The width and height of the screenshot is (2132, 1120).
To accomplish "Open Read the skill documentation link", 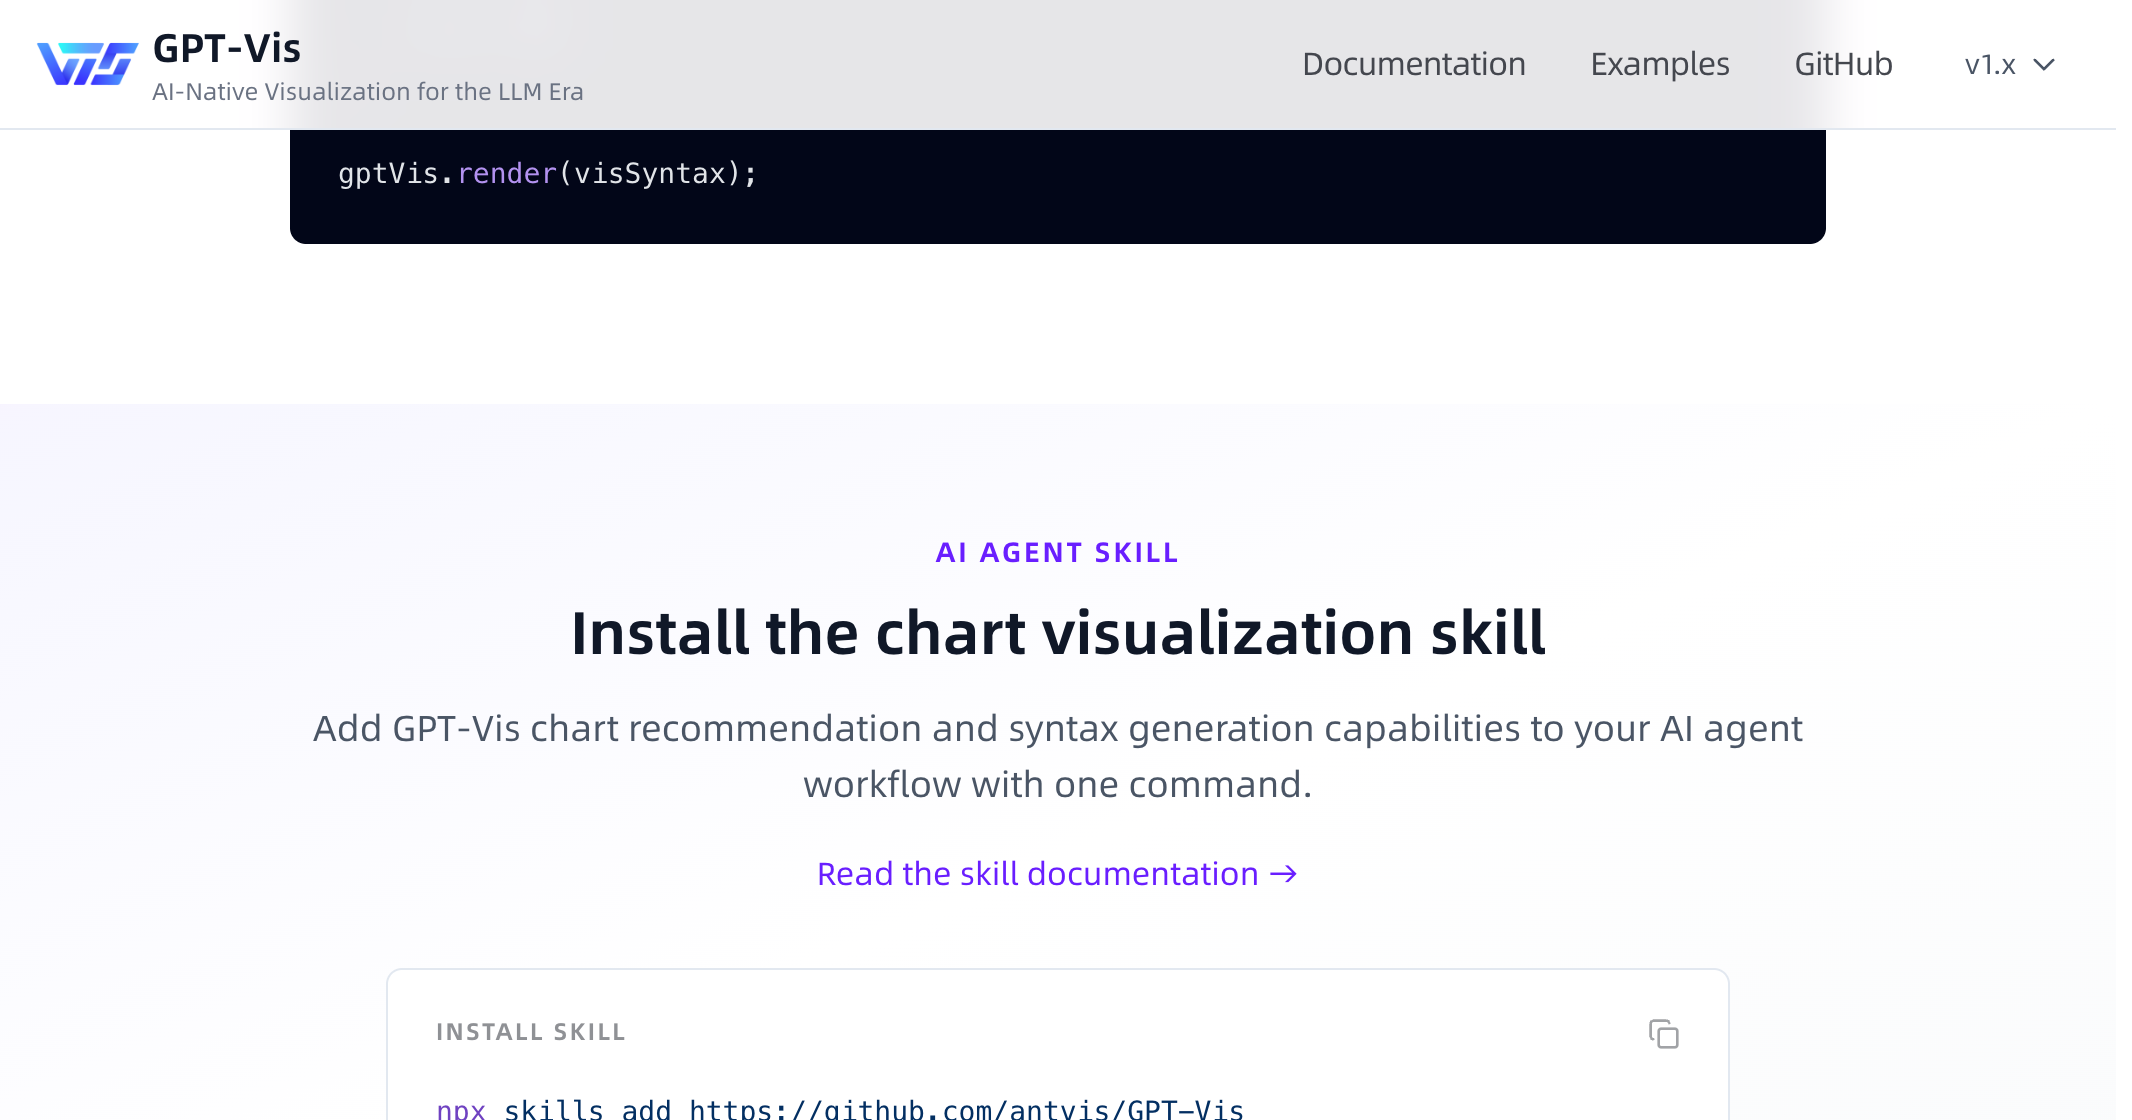I will 1057,874.
